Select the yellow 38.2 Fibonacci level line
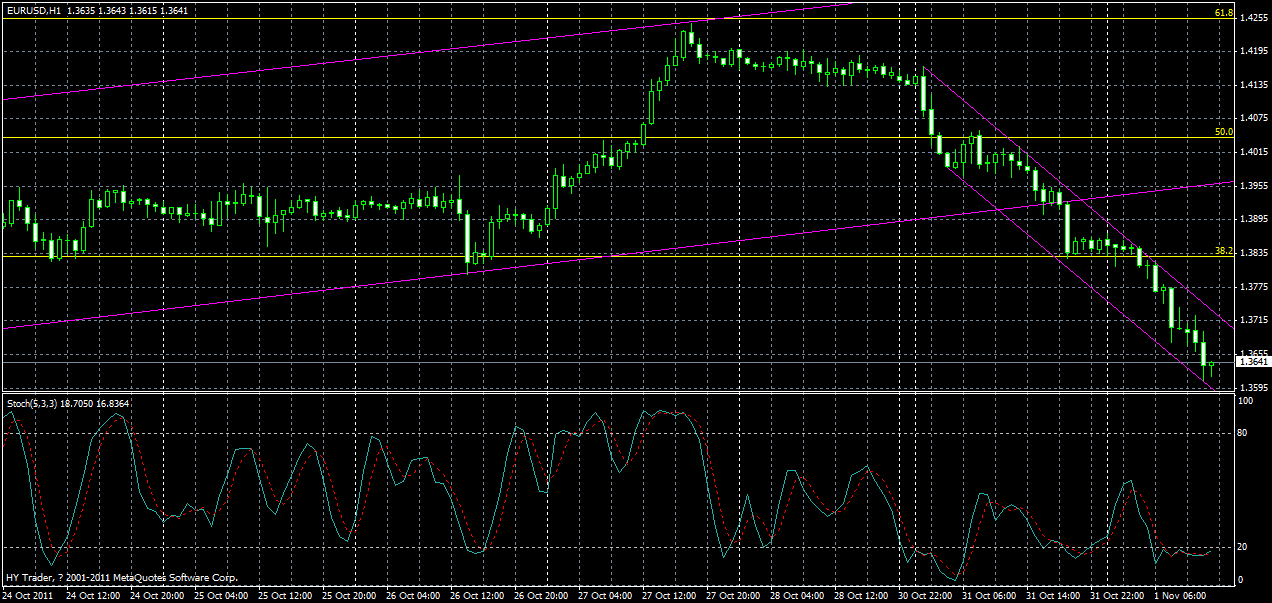This screenshot has height=603, width=1272. (x=600, y=256)
